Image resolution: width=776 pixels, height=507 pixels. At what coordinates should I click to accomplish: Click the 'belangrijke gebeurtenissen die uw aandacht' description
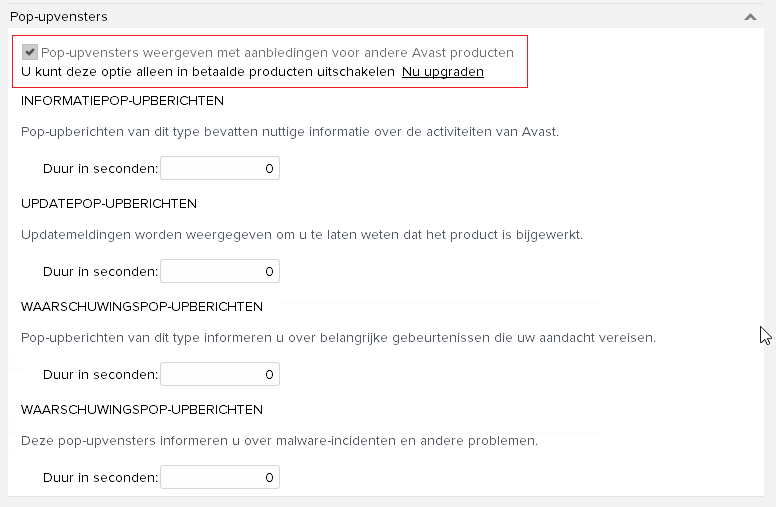tap(338, 338)
